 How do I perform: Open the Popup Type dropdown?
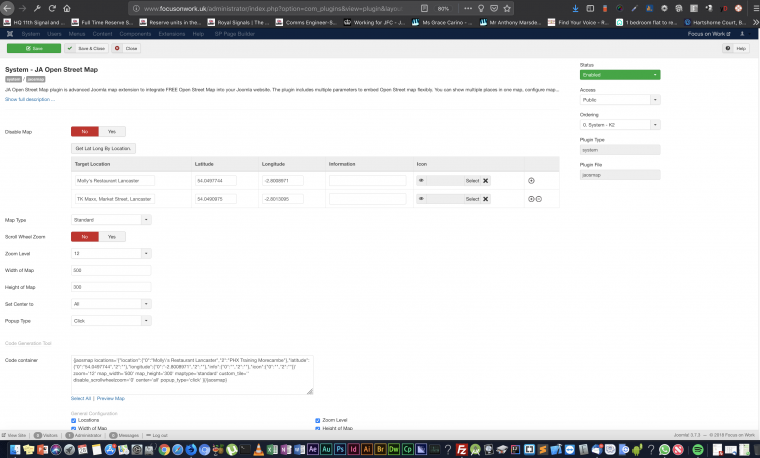(x=111, y=321)
